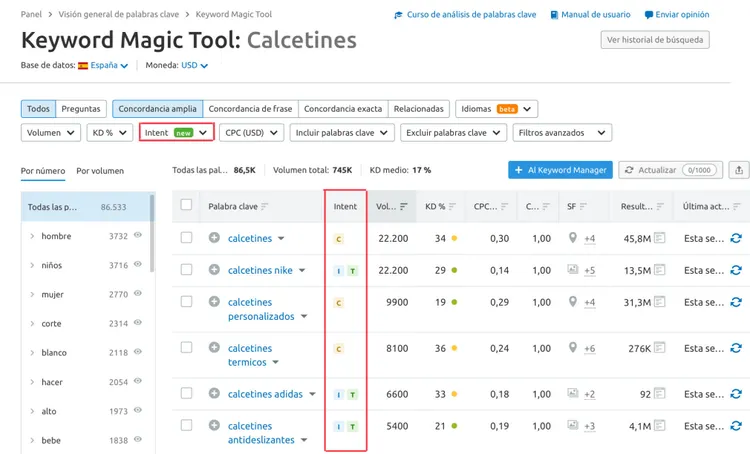Add 'calcetines antideslizantes' using plus icon
The height and width of the screenshot is (454, 750).
coord(214,425)
